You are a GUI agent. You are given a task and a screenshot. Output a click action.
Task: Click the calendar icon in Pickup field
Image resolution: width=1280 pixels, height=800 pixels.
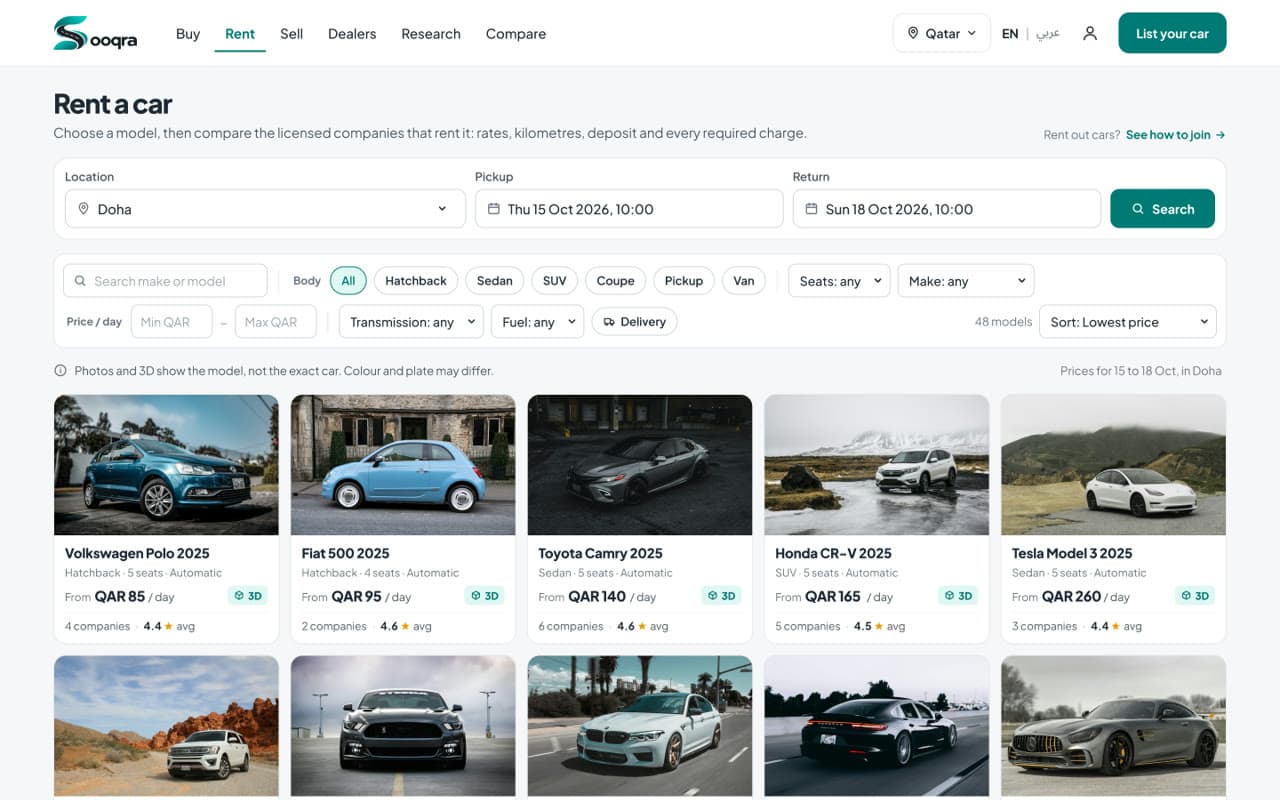coord(494,209)
